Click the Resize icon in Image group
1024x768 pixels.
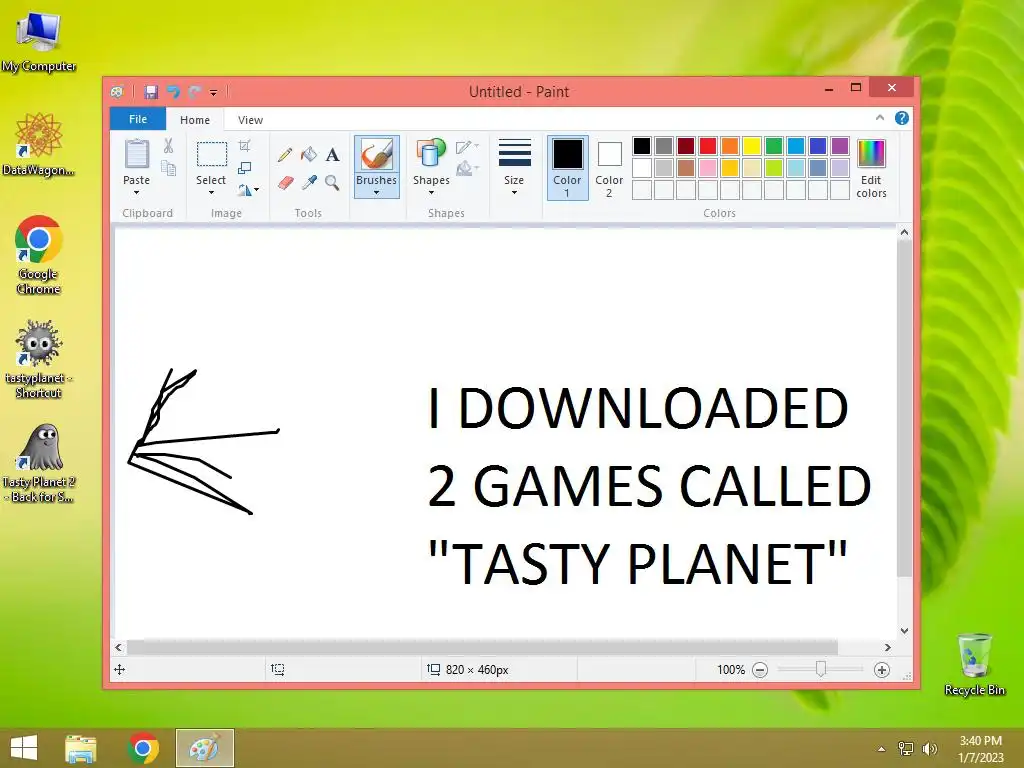tap(244, 168)
